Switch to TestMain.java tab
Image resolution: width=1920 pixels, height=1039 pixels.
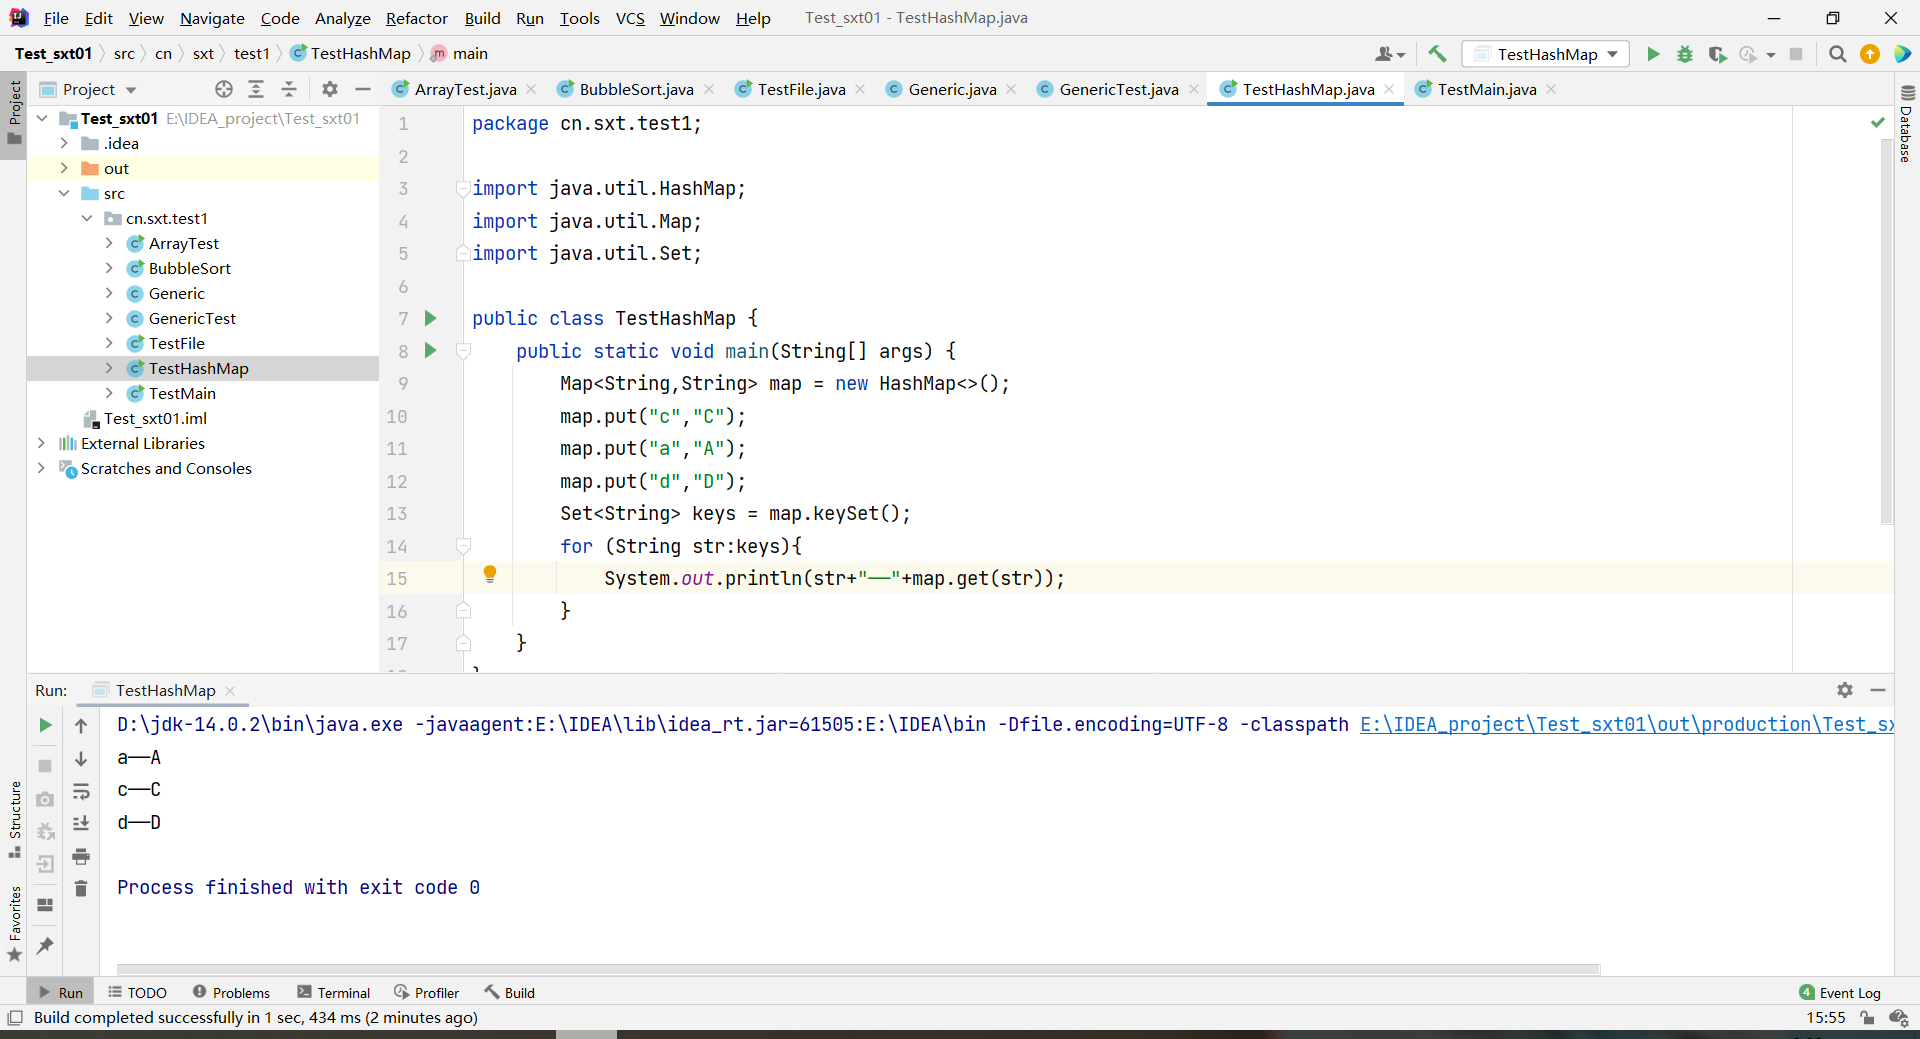point(1486,89)
